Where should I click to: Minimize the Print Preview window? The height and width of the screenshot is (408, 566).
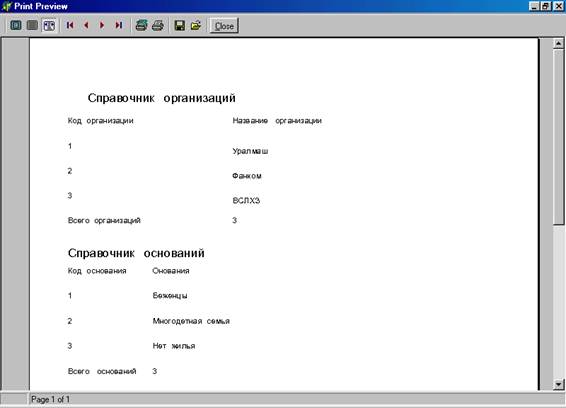(534, 6)
